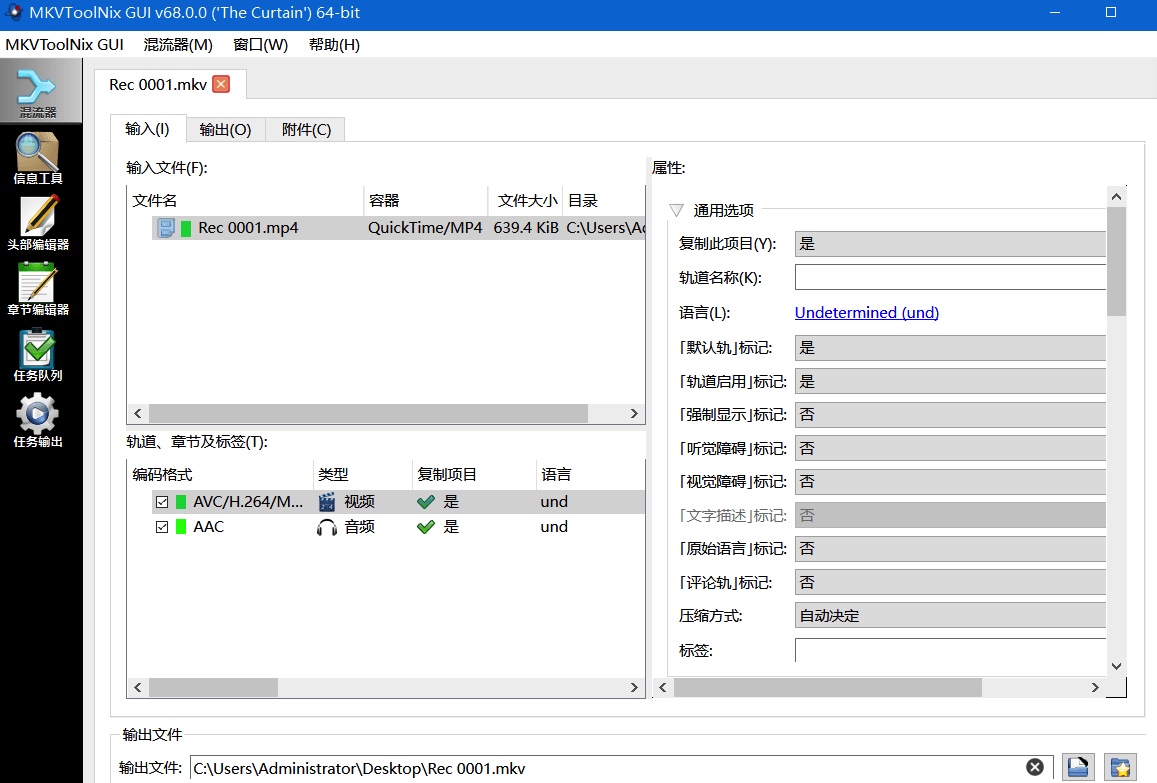Close the Rec 0001.mkv tab with red X

point(221,84)
